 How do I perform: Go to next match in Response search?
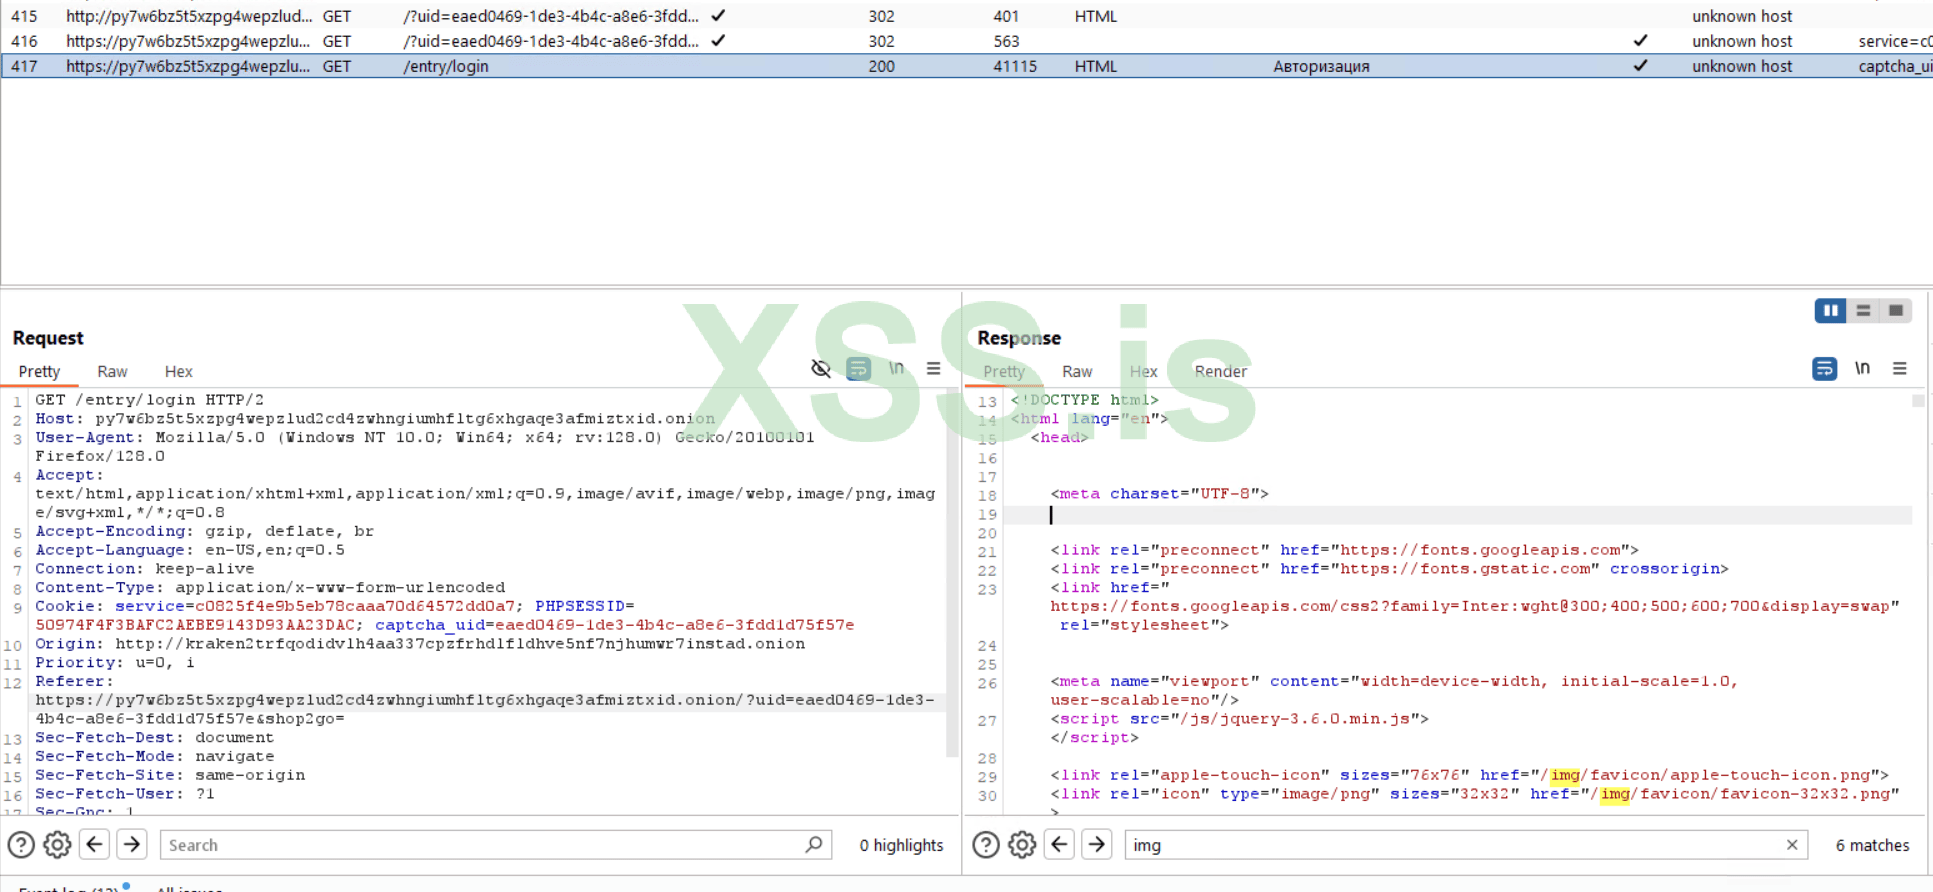click(x=1097, y=845)
